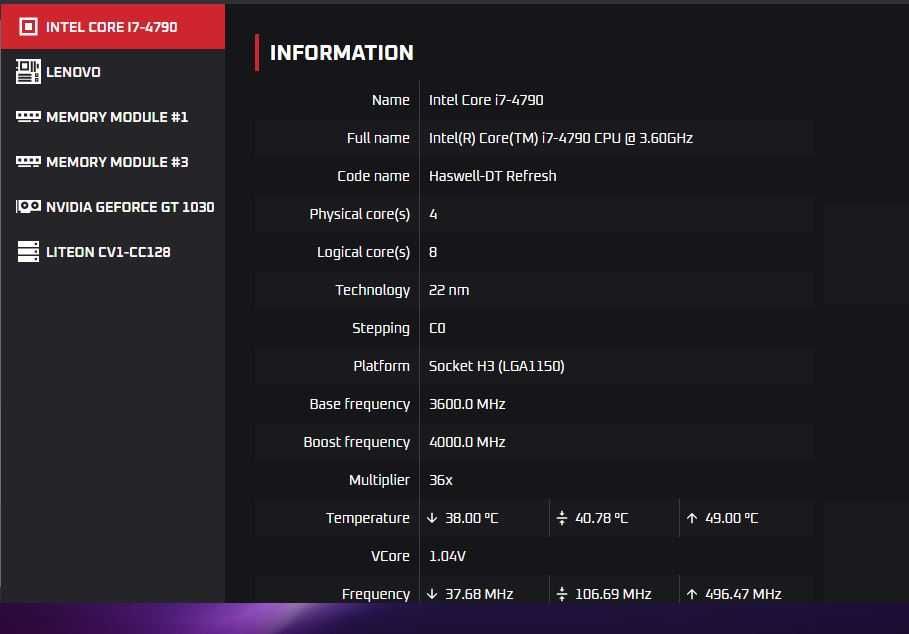Select the Name value Intel Core i7-4790
Image resolution: width=909 pixels, height=634 pixels.
click(486, 100)
